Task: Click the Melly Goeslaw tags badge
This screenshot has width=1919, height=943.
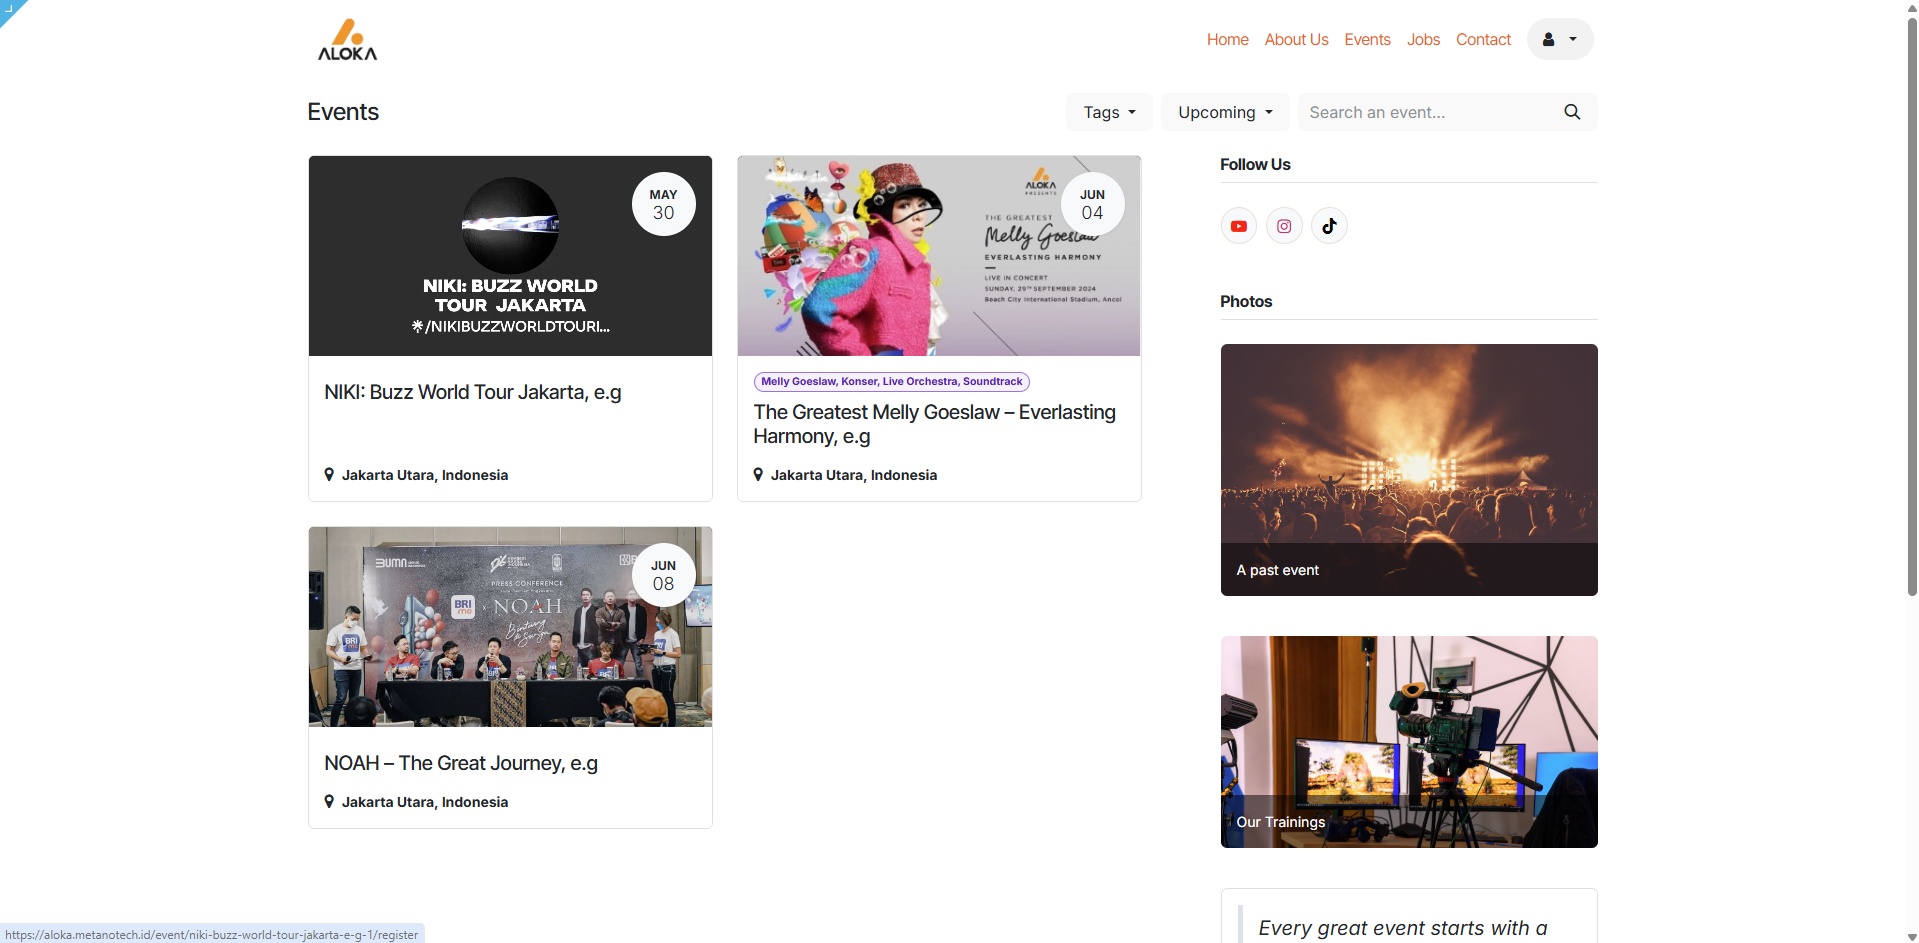Action: coord(891,381)
